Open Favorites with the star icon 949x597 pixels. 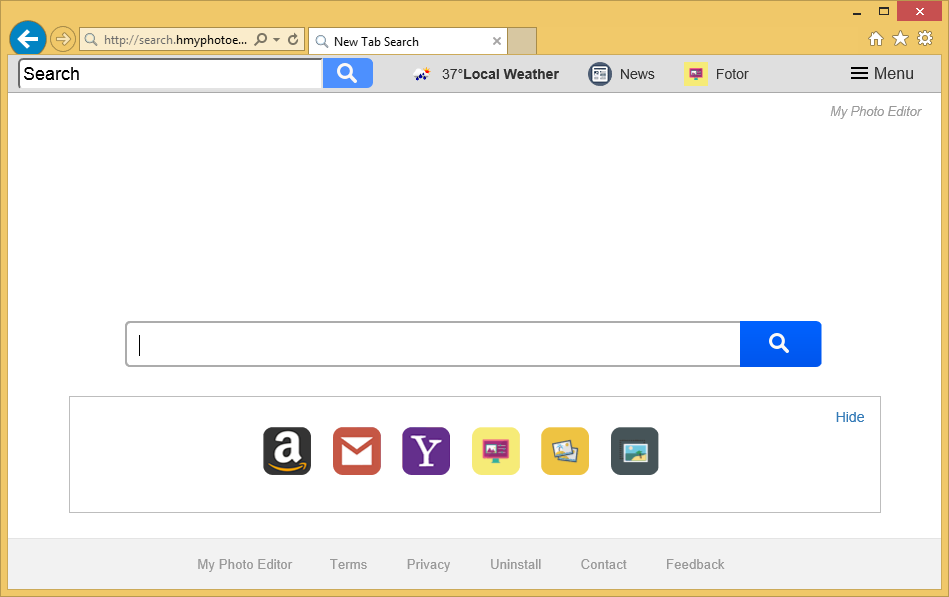(901, 39)
